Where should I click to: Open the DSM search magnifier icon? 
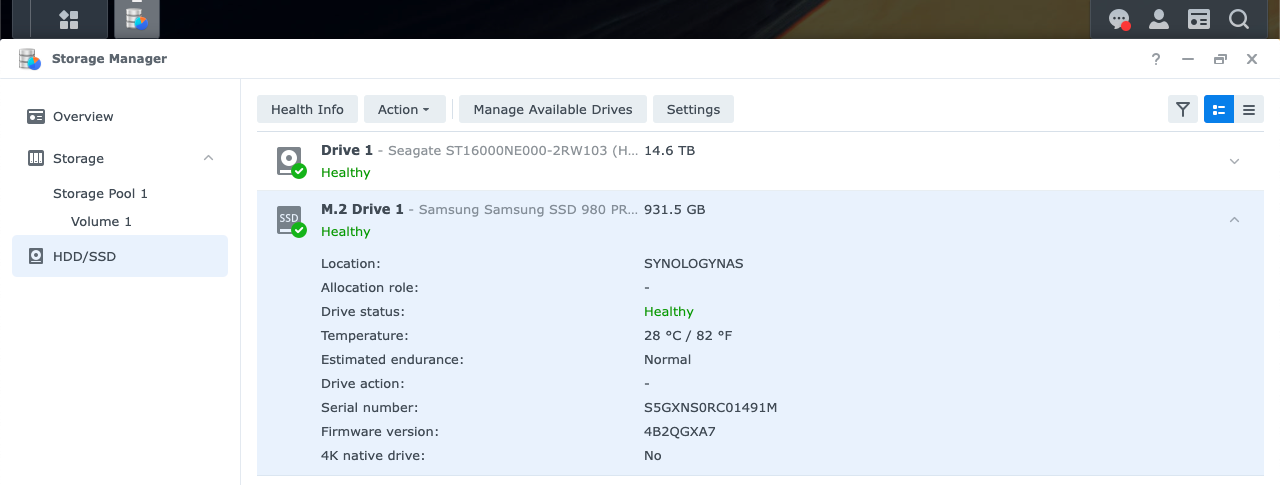click(x=1239, y=19)
